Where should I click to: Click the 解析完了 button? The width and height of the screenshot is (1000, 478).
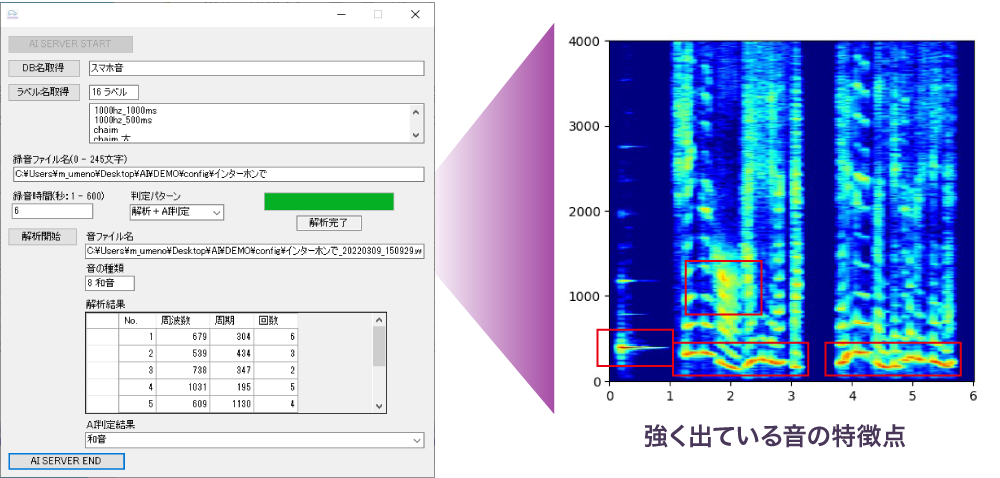click(x=329, y=223)
